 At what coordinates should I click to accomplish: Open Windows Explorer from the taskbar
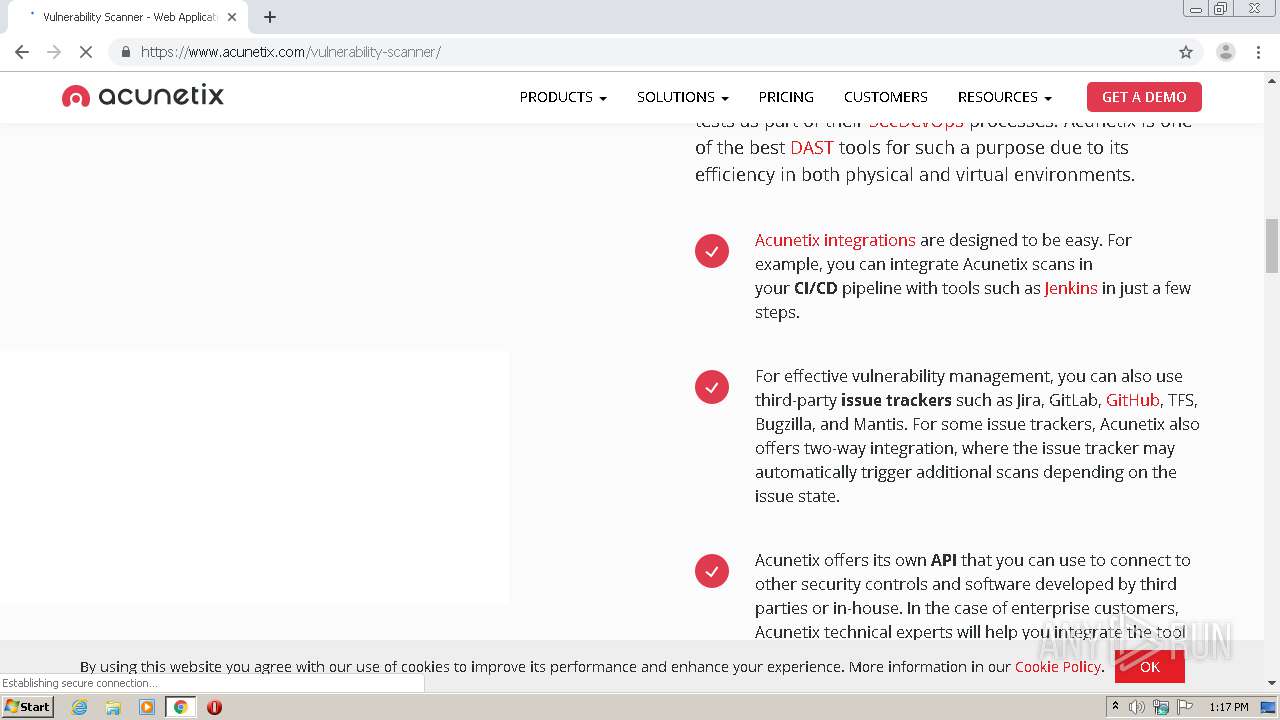click(x=113, y=707)
